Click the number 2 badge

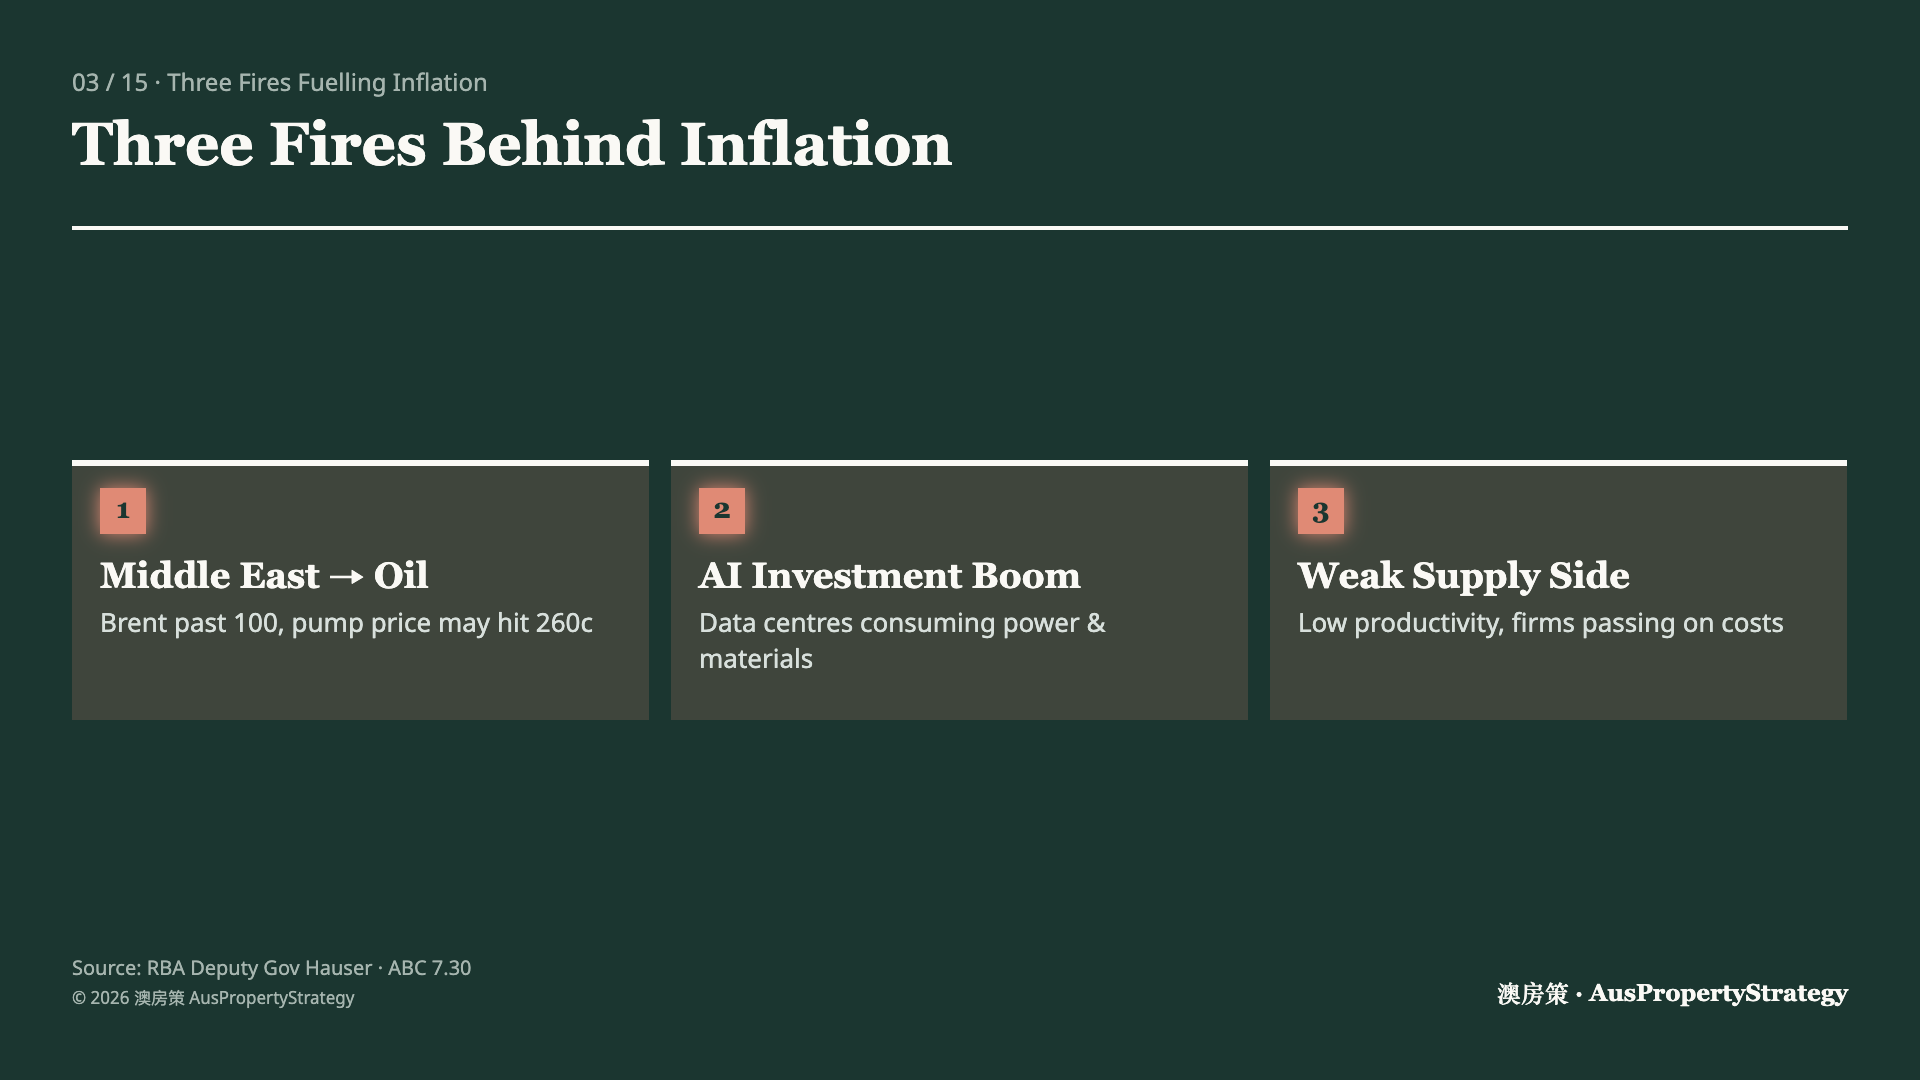tap(722, 511)
